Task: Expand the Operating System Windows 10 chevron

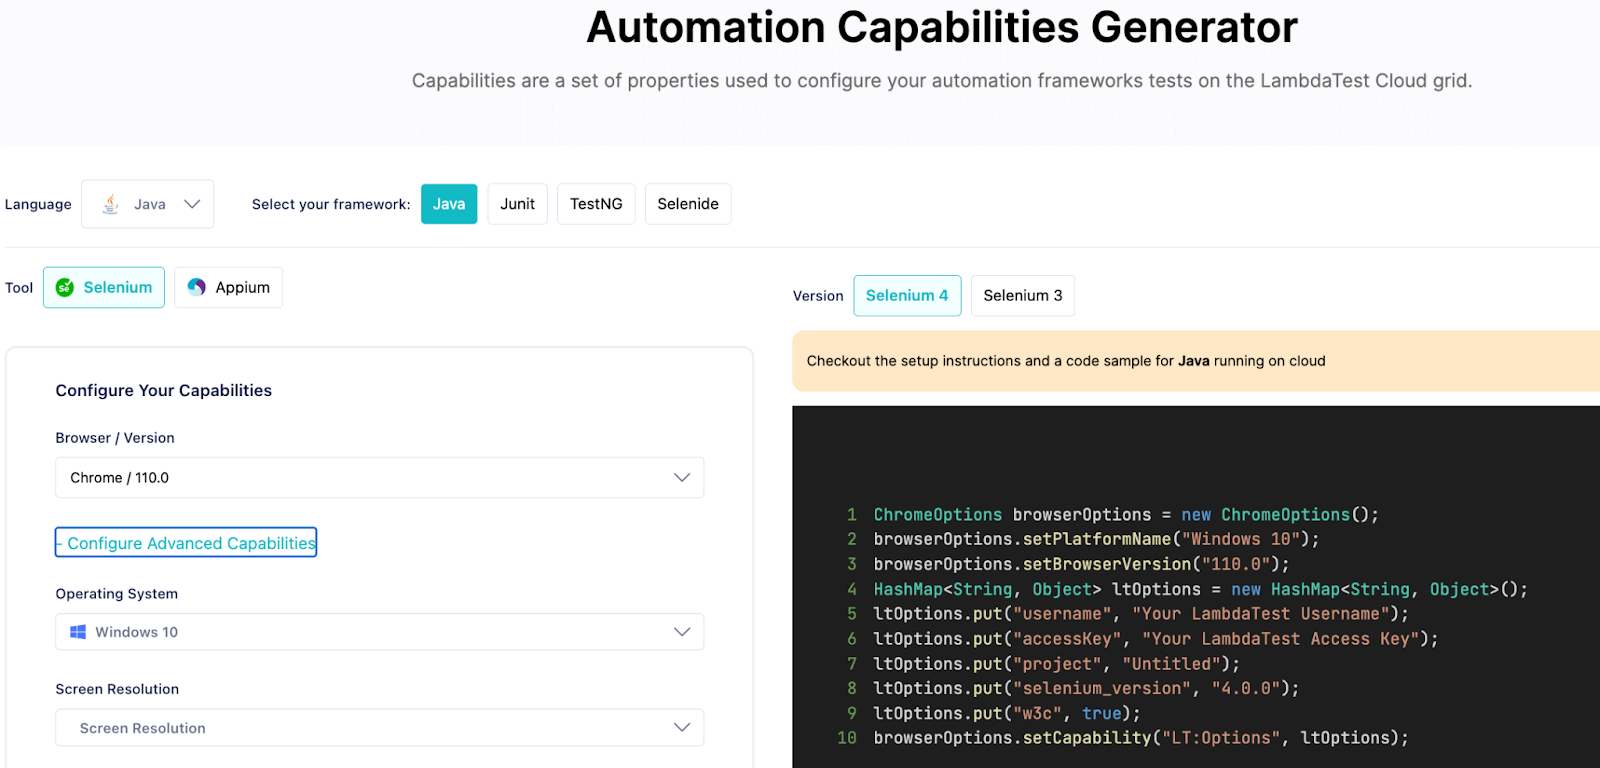Action: click(682, 632)
